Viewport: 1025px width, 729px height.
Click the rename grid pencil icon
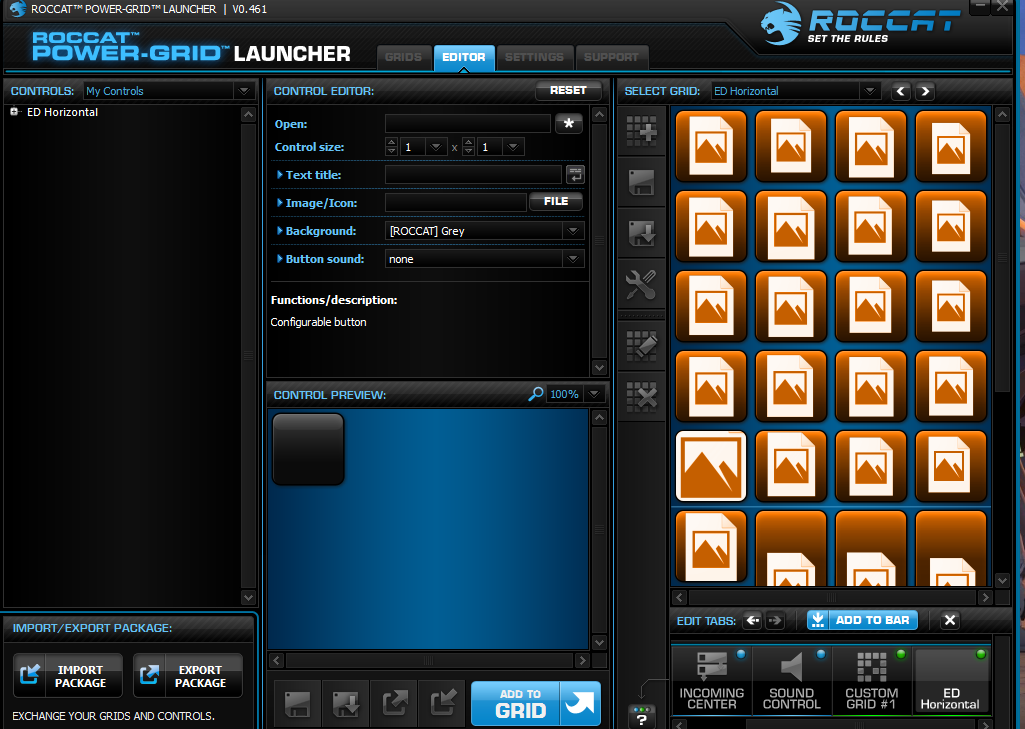point(641,345)
